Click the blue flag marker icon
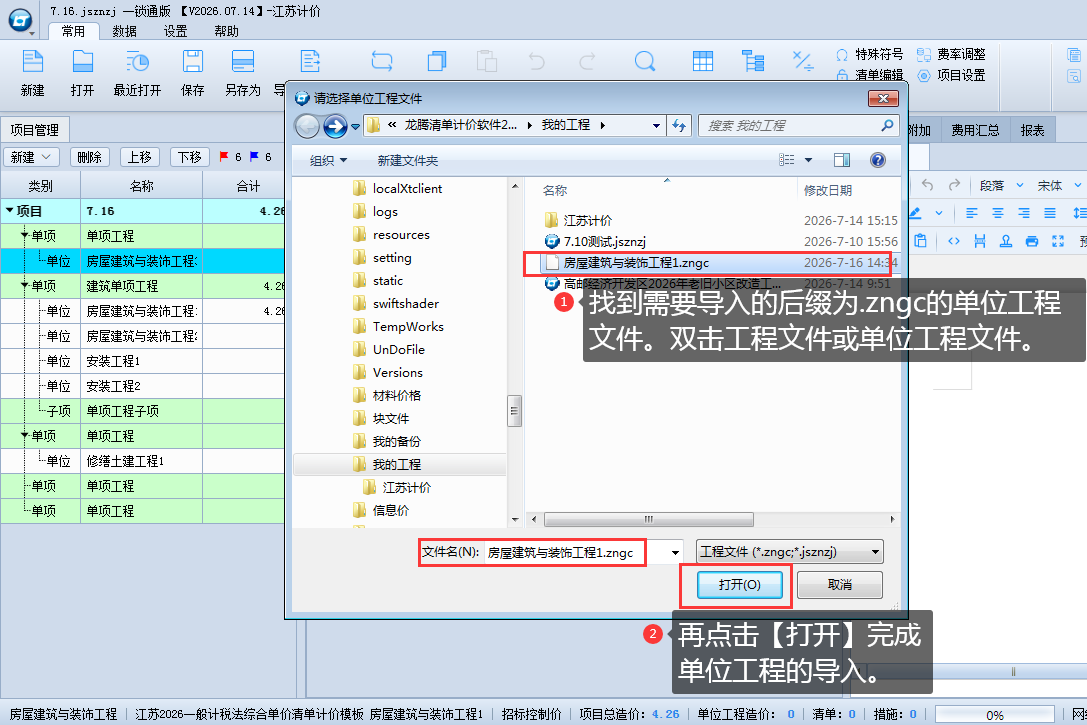This screenshot has height=725, width=1087. click(x=254, y=157)
